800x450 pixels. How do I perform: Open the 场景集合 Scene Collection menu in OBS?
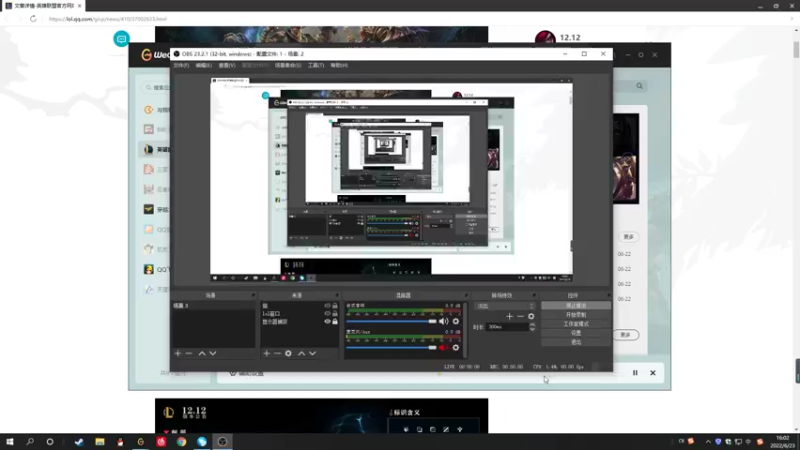(288, 65)
